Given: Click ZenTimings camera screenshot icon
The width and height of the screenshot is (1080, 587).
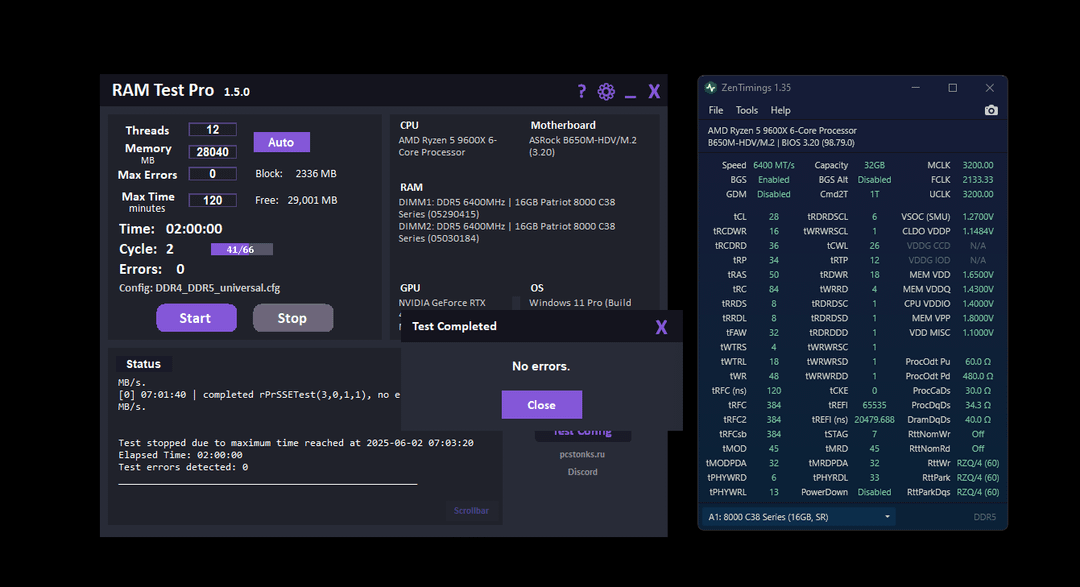Looking at the screenshot, I should pos(991,110).
